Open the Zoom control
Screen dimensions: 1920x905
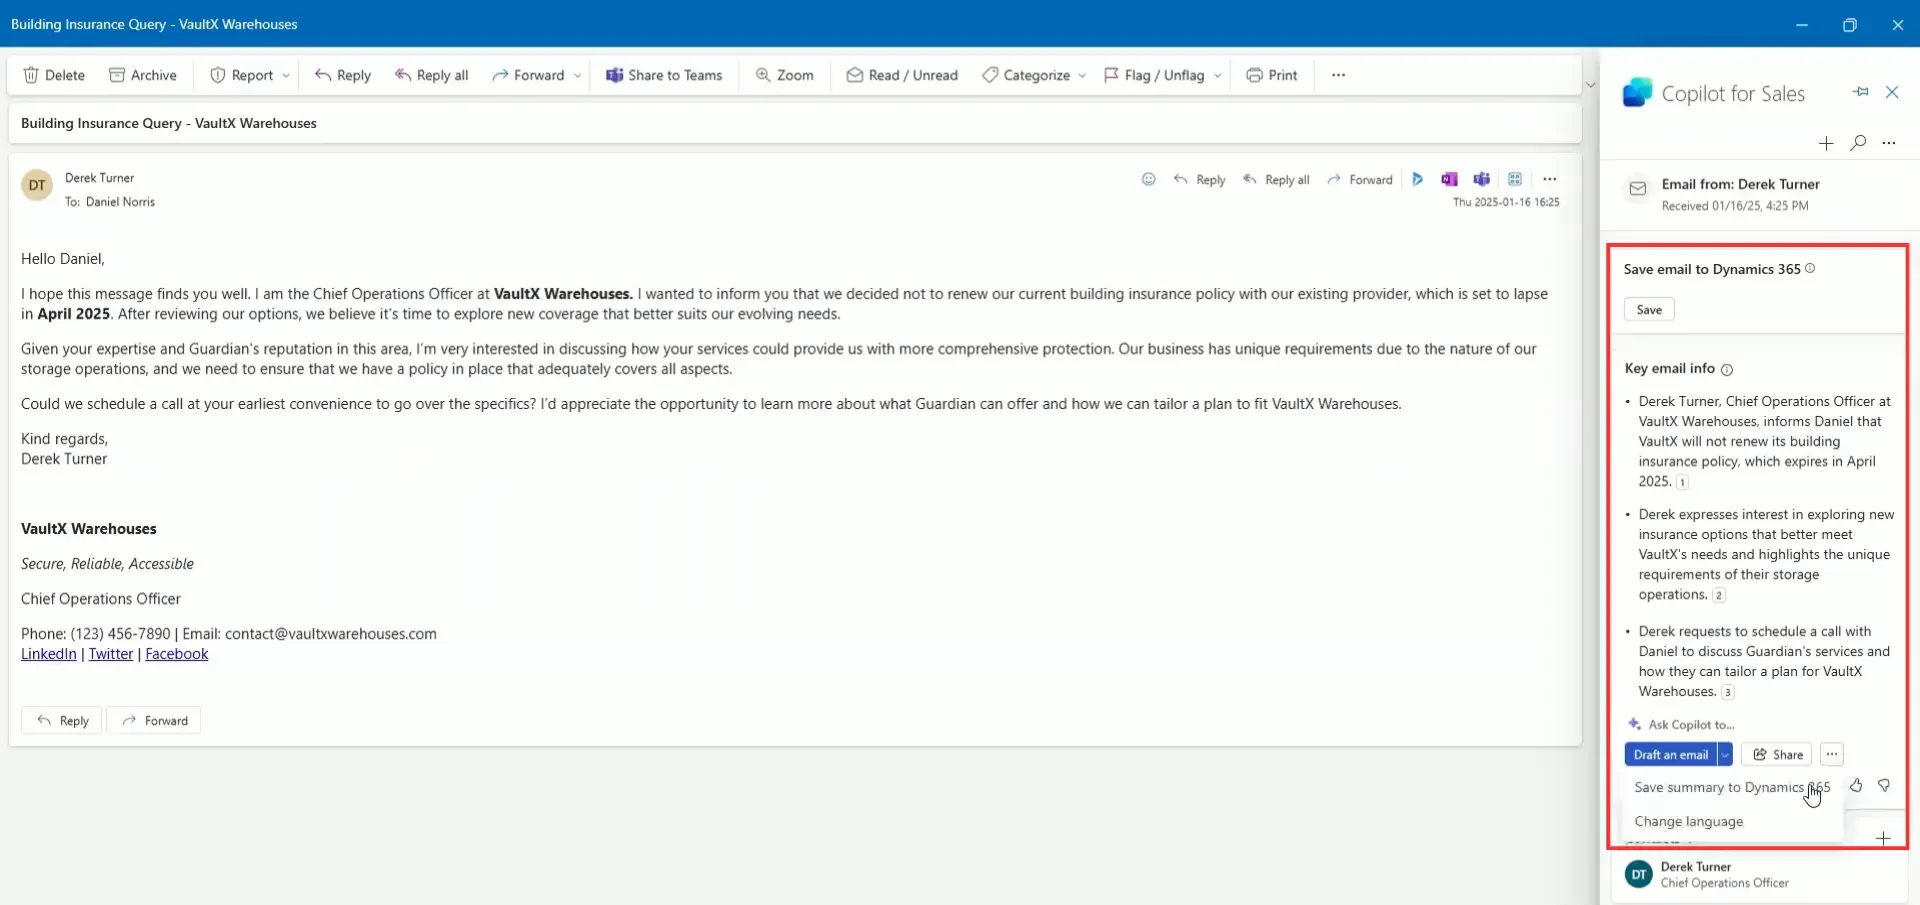click(785, 75)
